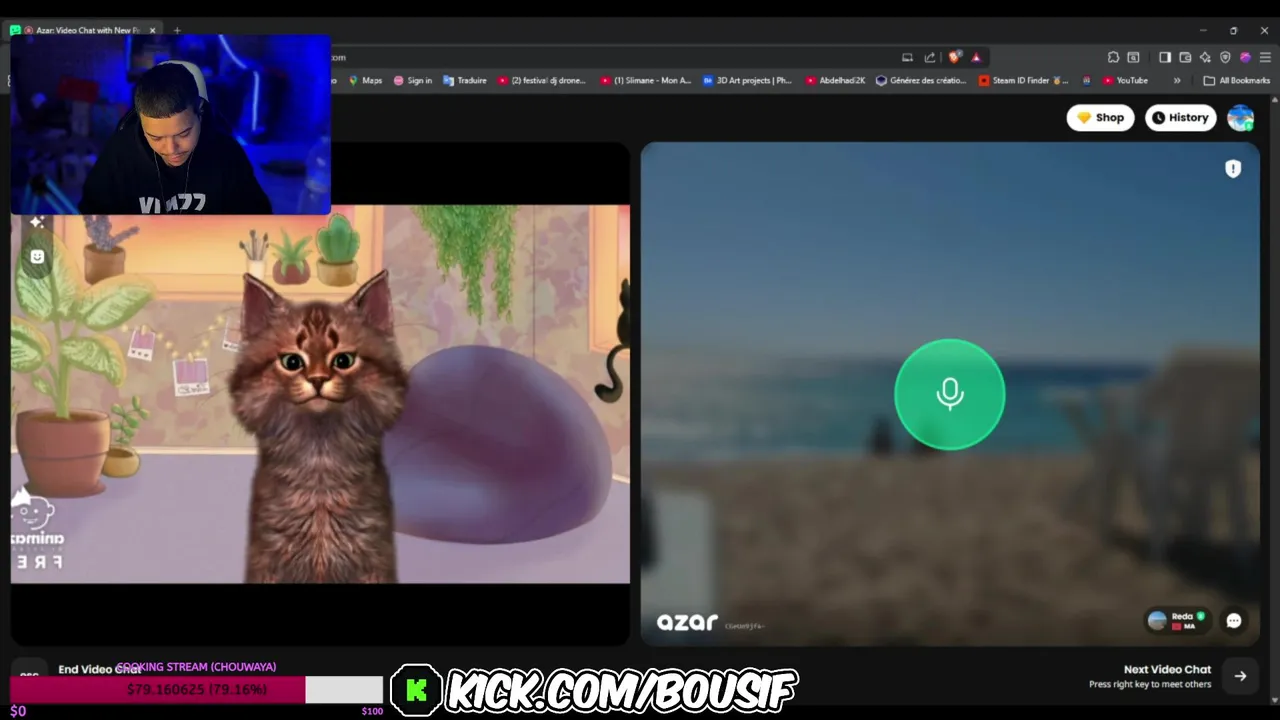Open the YouTube bookmark

1125,80
